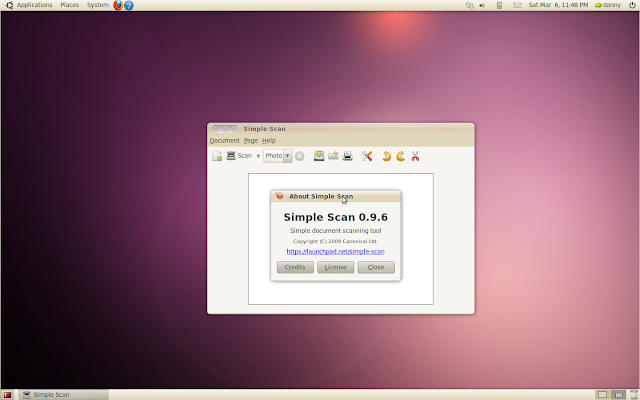
Task: Click the Ubuntu logo in top panel
Action: click(x=9, y=5)
